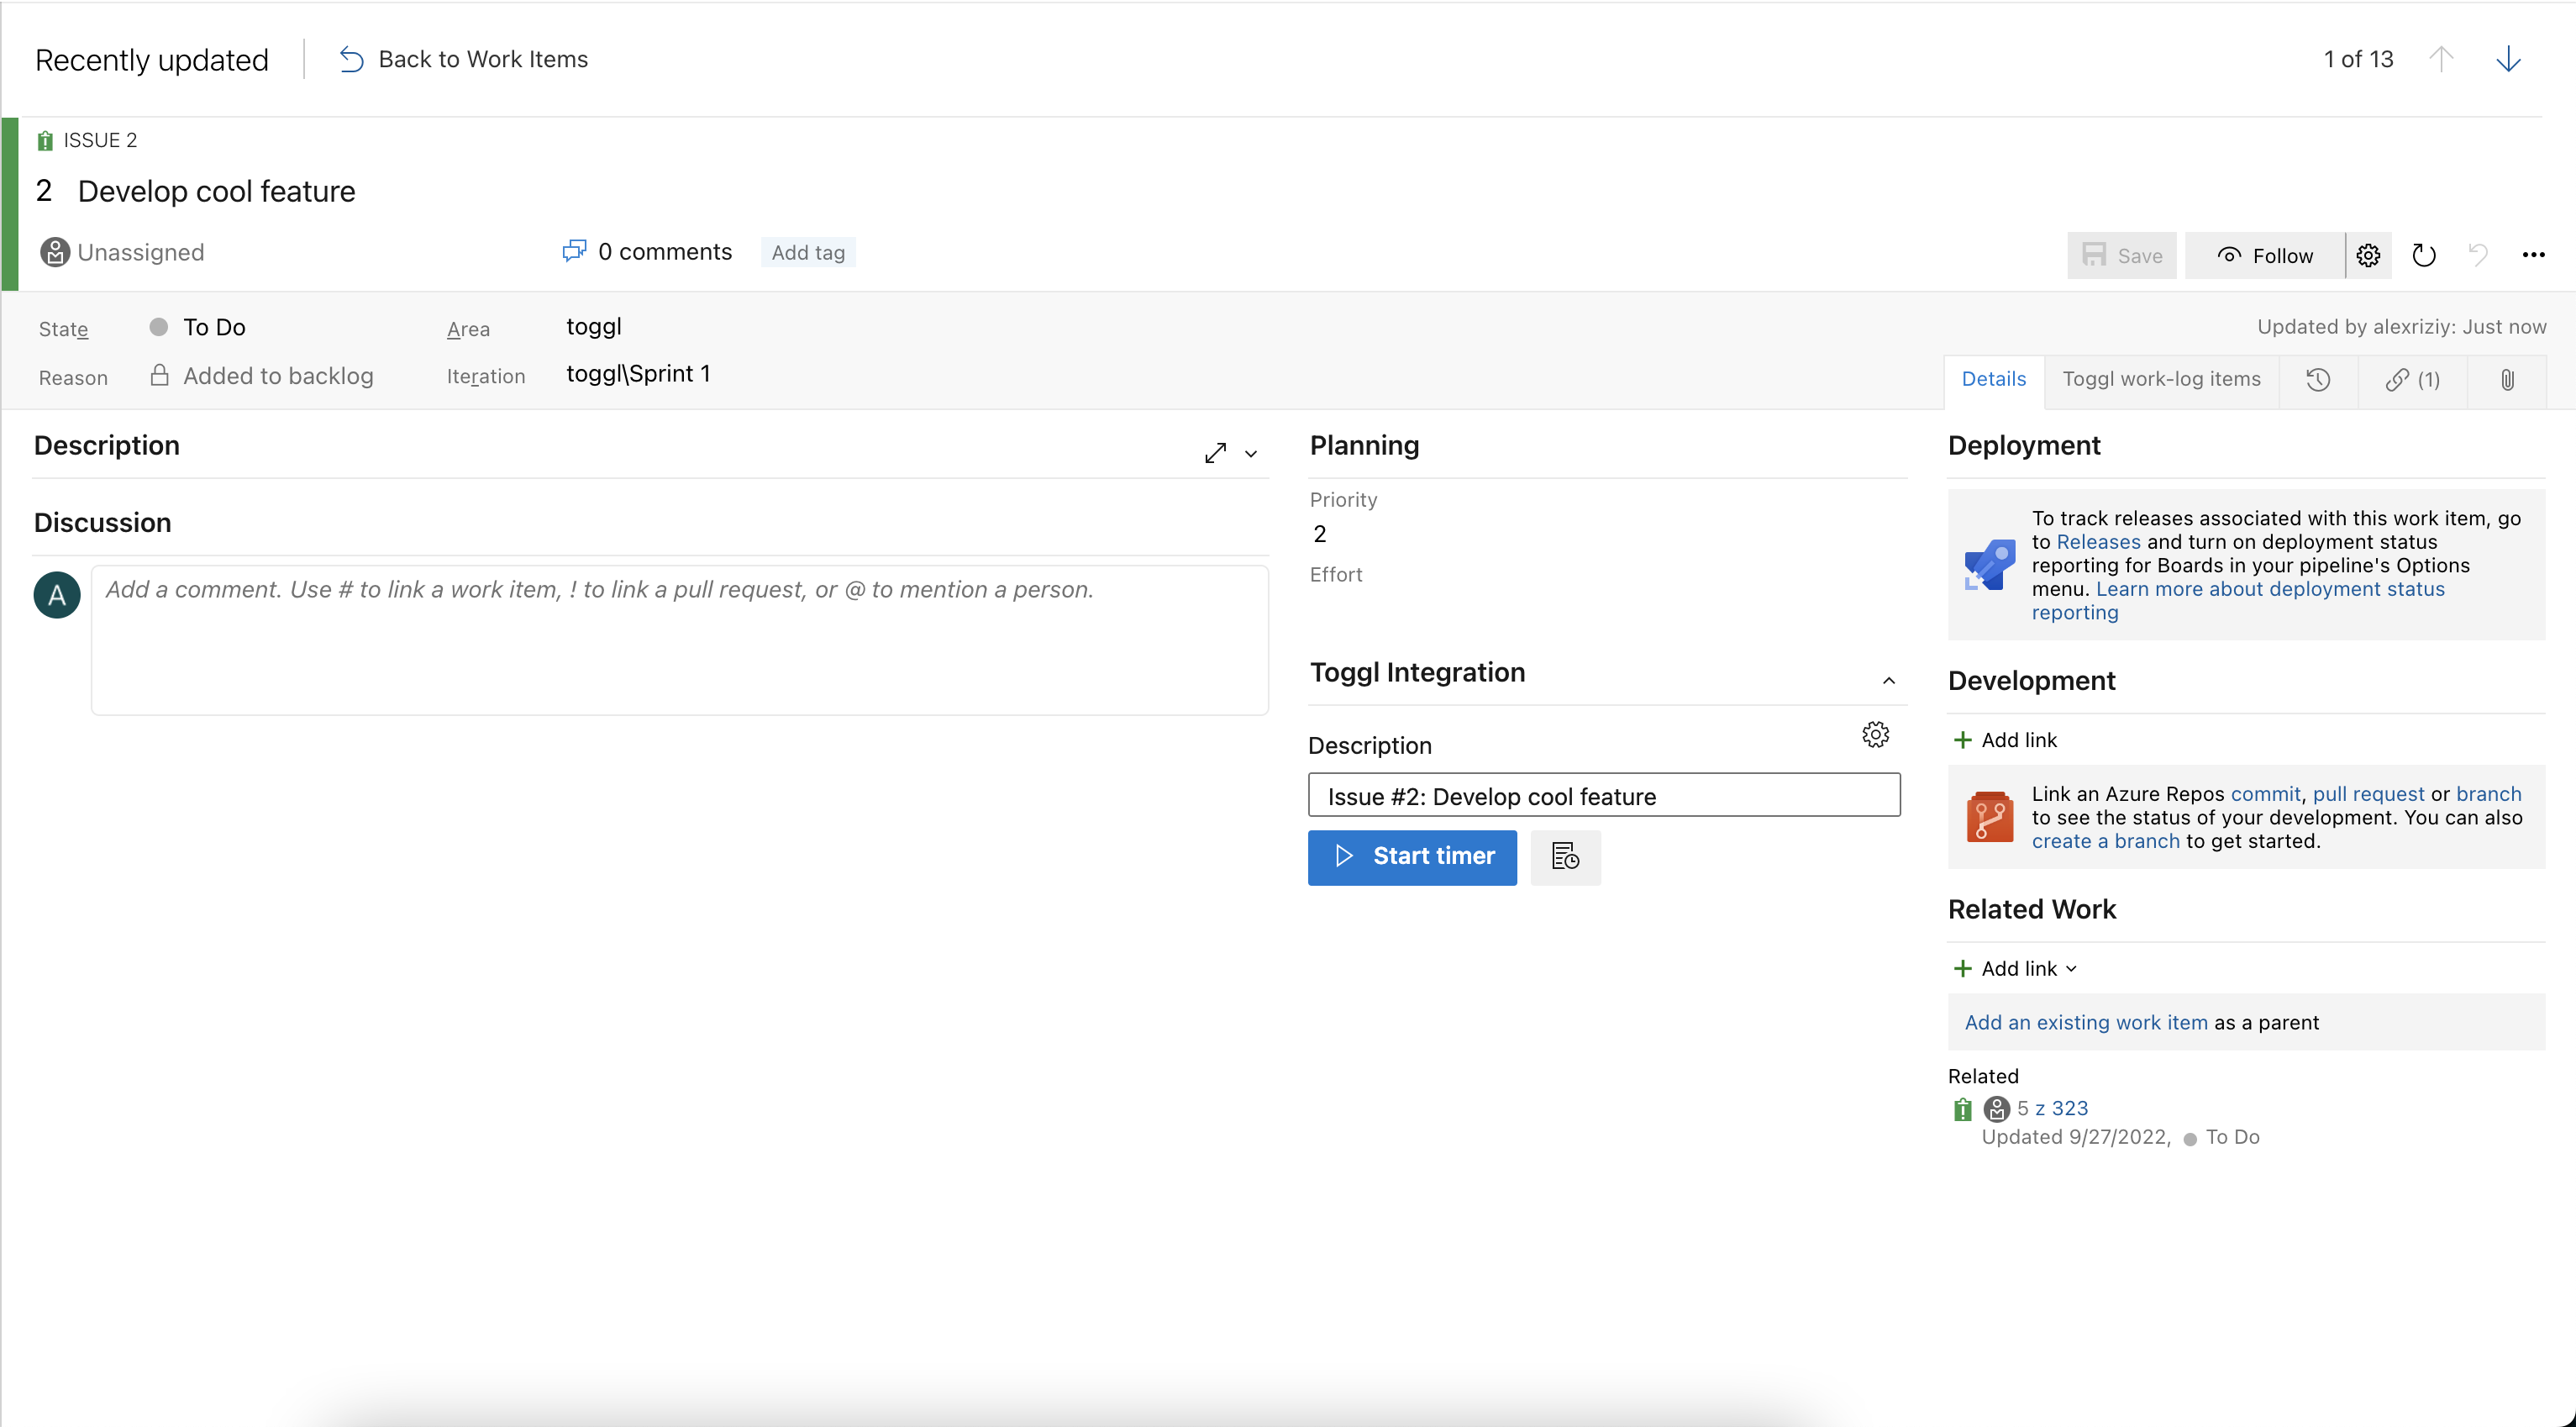This screenshot has height=1427, width=2576.
Task: Collapse the Description section chevron
Action: pos(1250,454)
